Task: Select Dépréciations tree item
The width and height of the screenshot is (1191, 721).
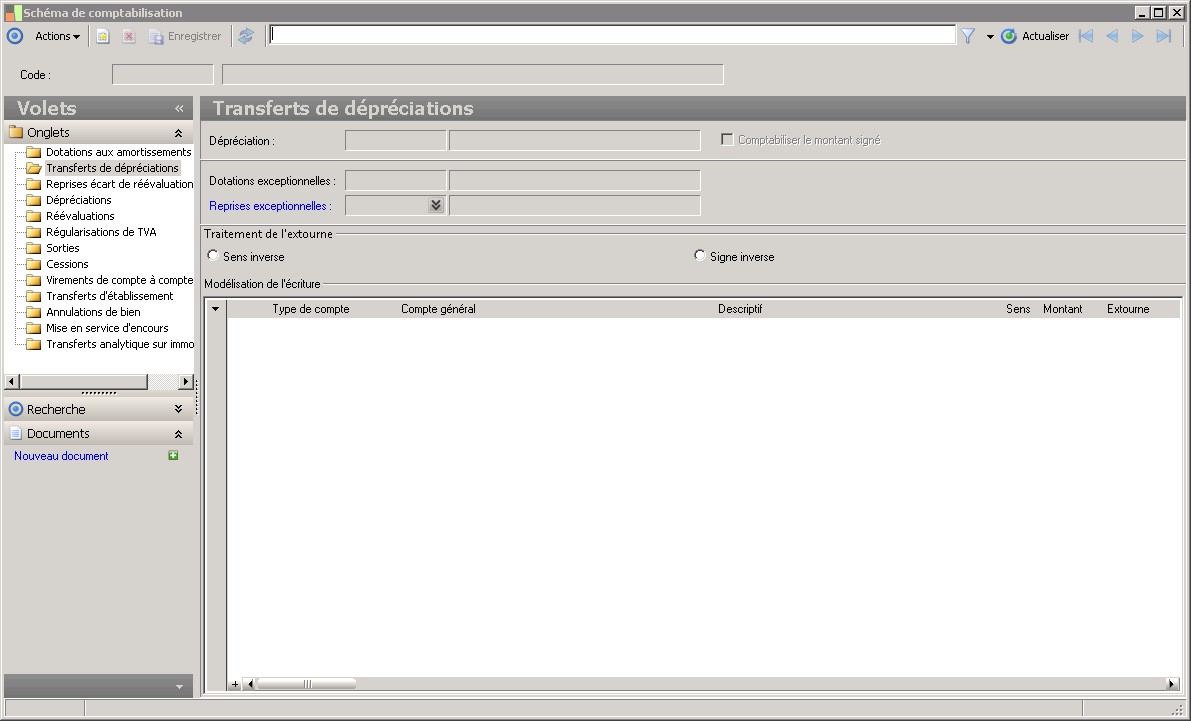Action: (78, 200)
